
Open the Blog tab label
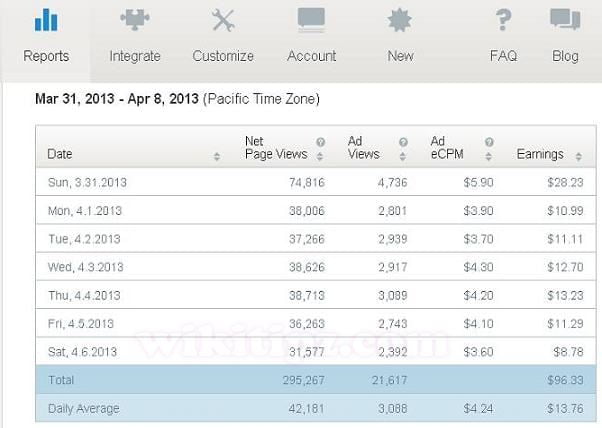[565, 56]
